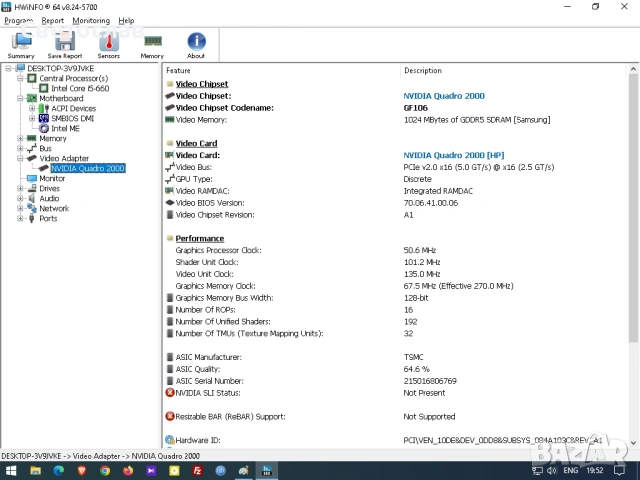Collapse the Motherboard tree node
Image resolution: width=640 pixels, height=480 pixels.
click(20, 98)
